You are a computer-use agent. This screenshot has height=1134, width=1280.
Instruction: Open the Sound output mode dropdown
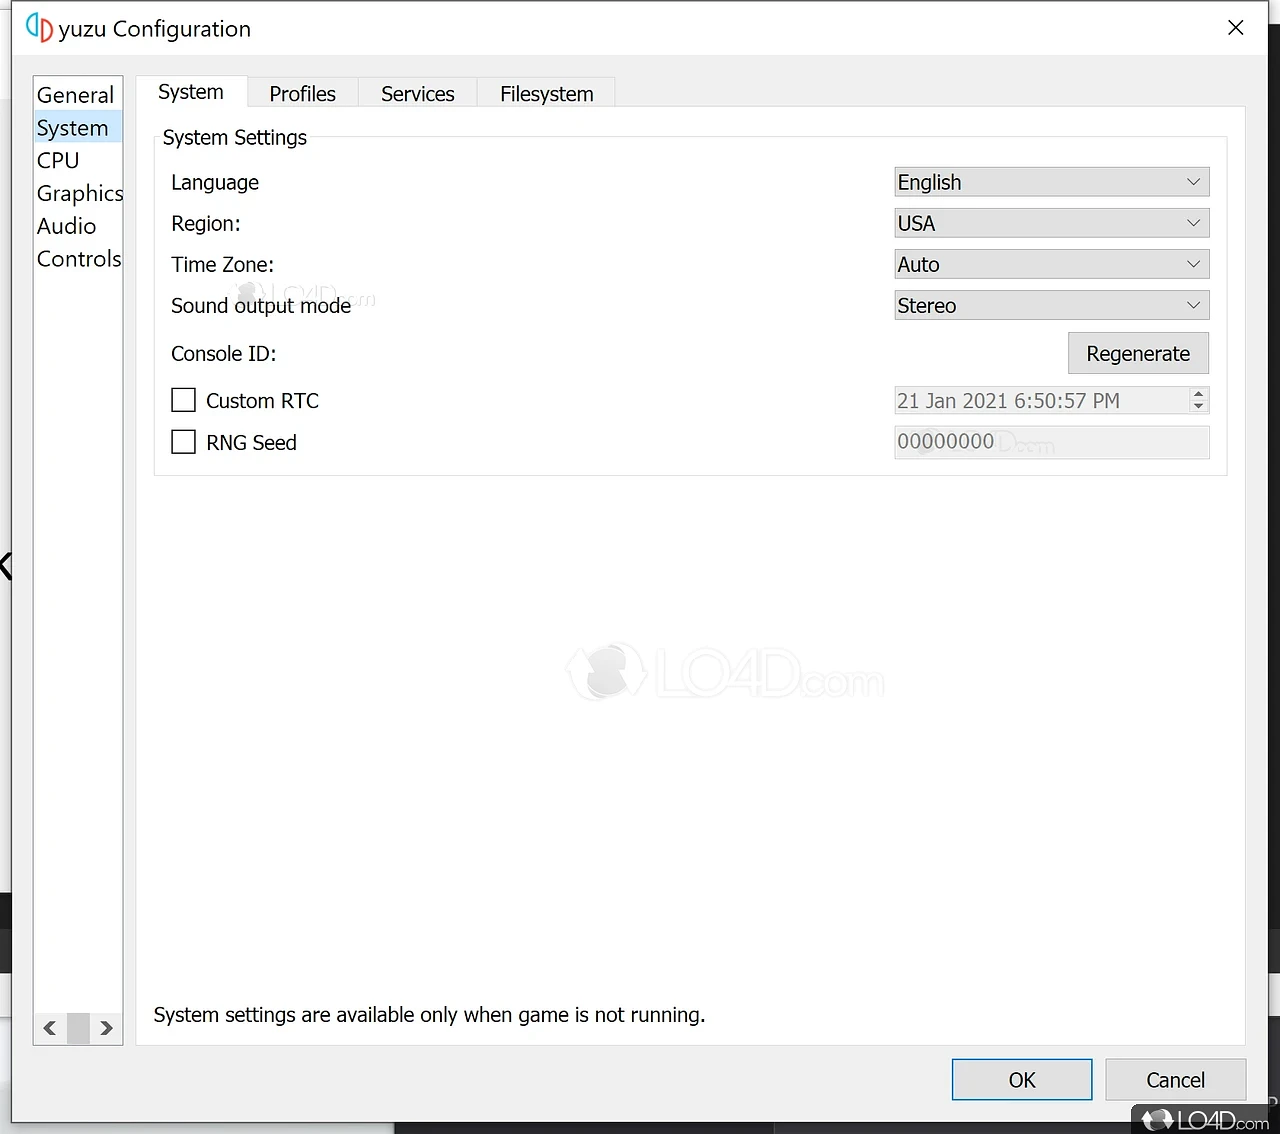(1052, 305)
